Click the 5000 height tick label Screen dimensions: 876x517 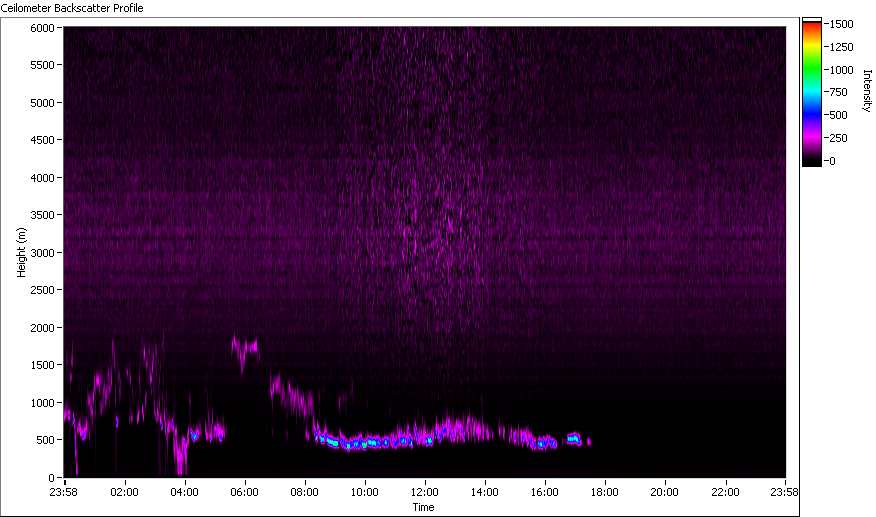pos(42,103)
